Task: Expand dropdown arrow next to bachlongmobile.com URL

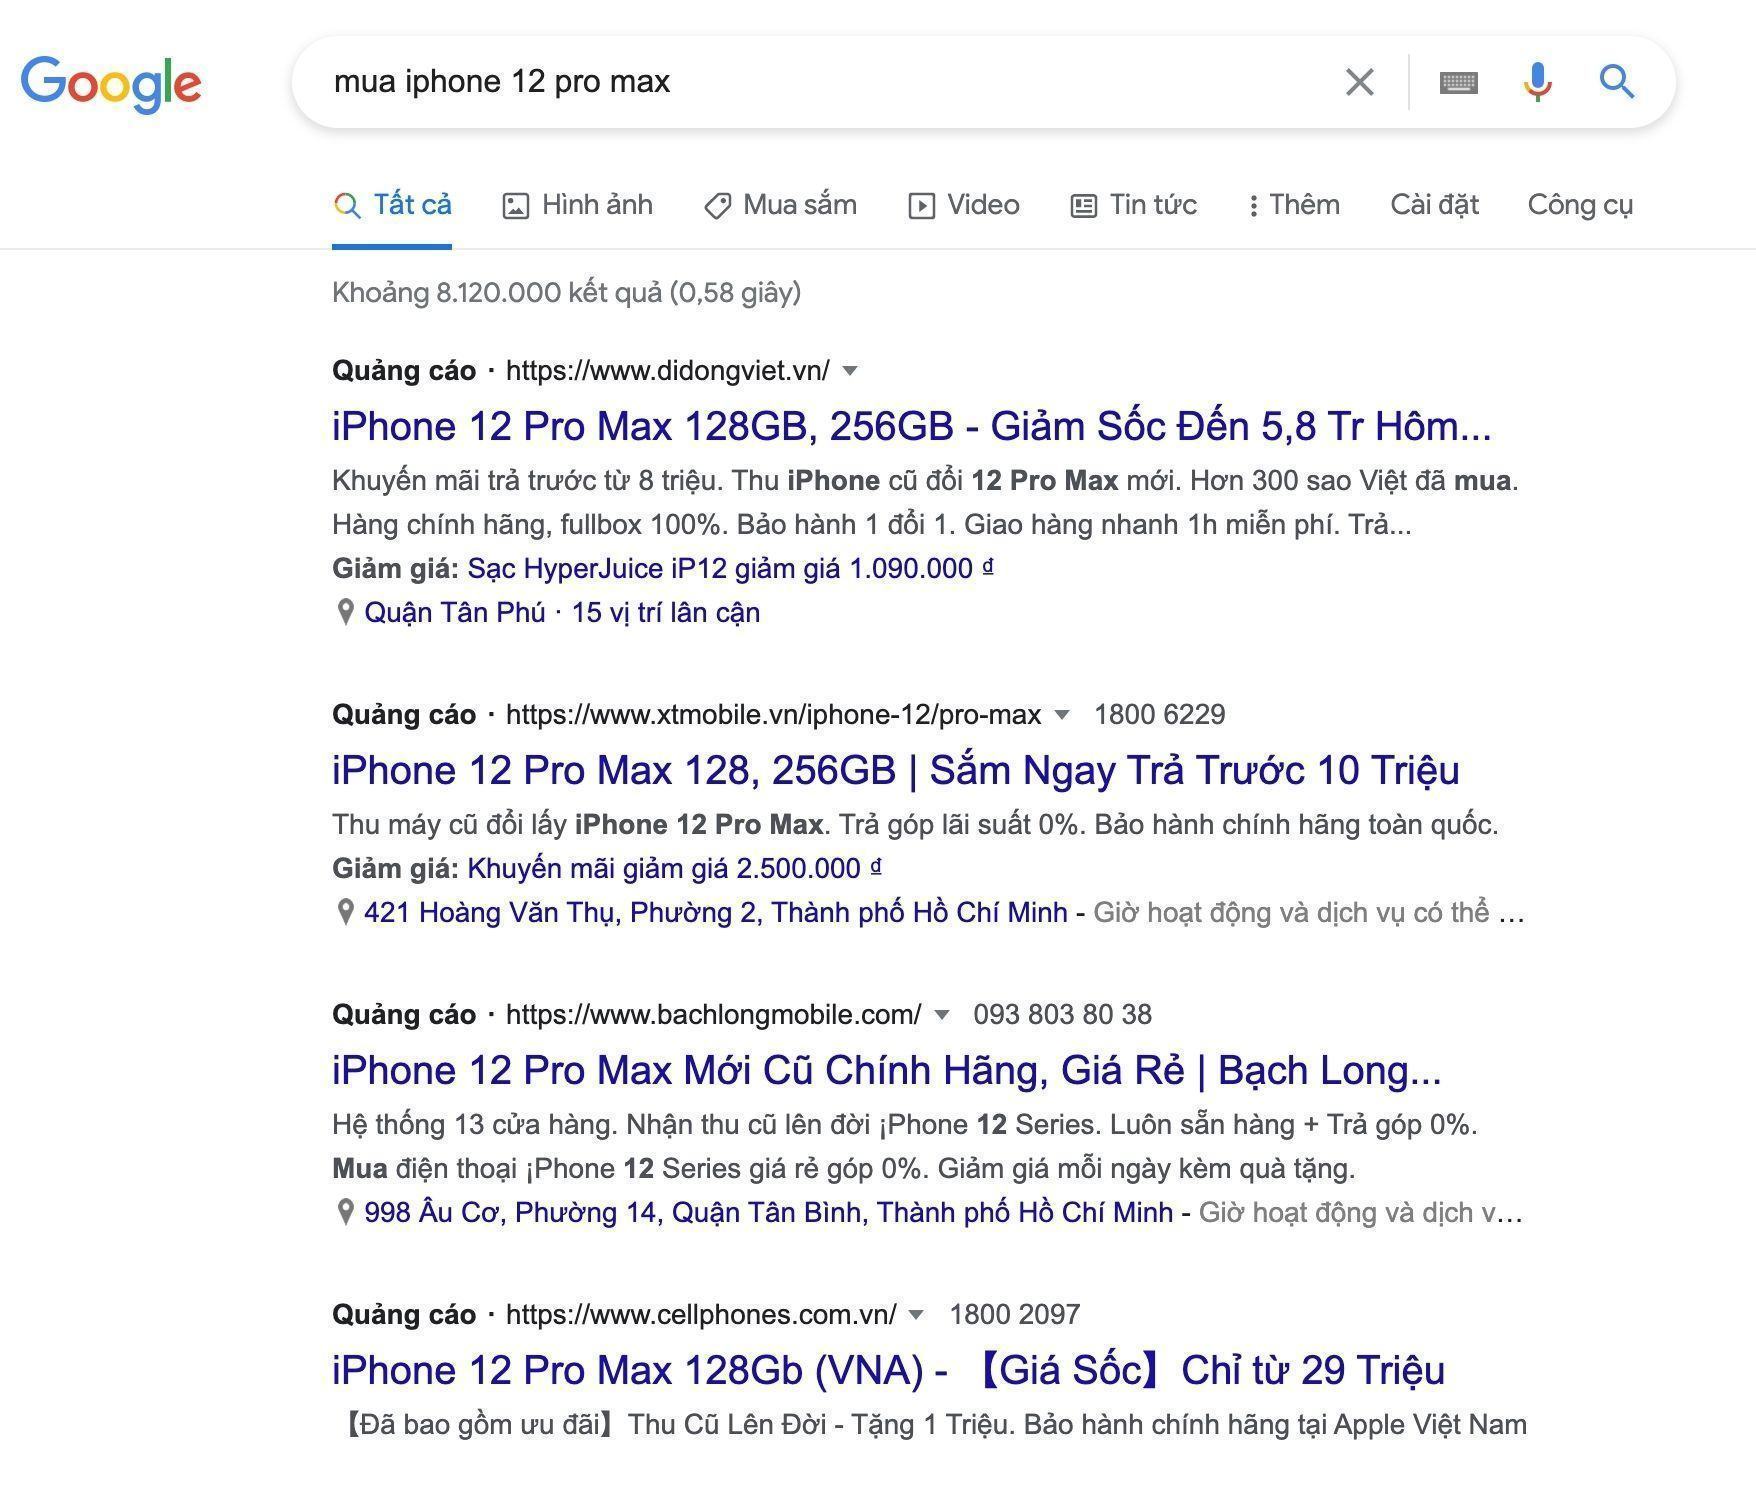Action: (x=941, y=1015)
